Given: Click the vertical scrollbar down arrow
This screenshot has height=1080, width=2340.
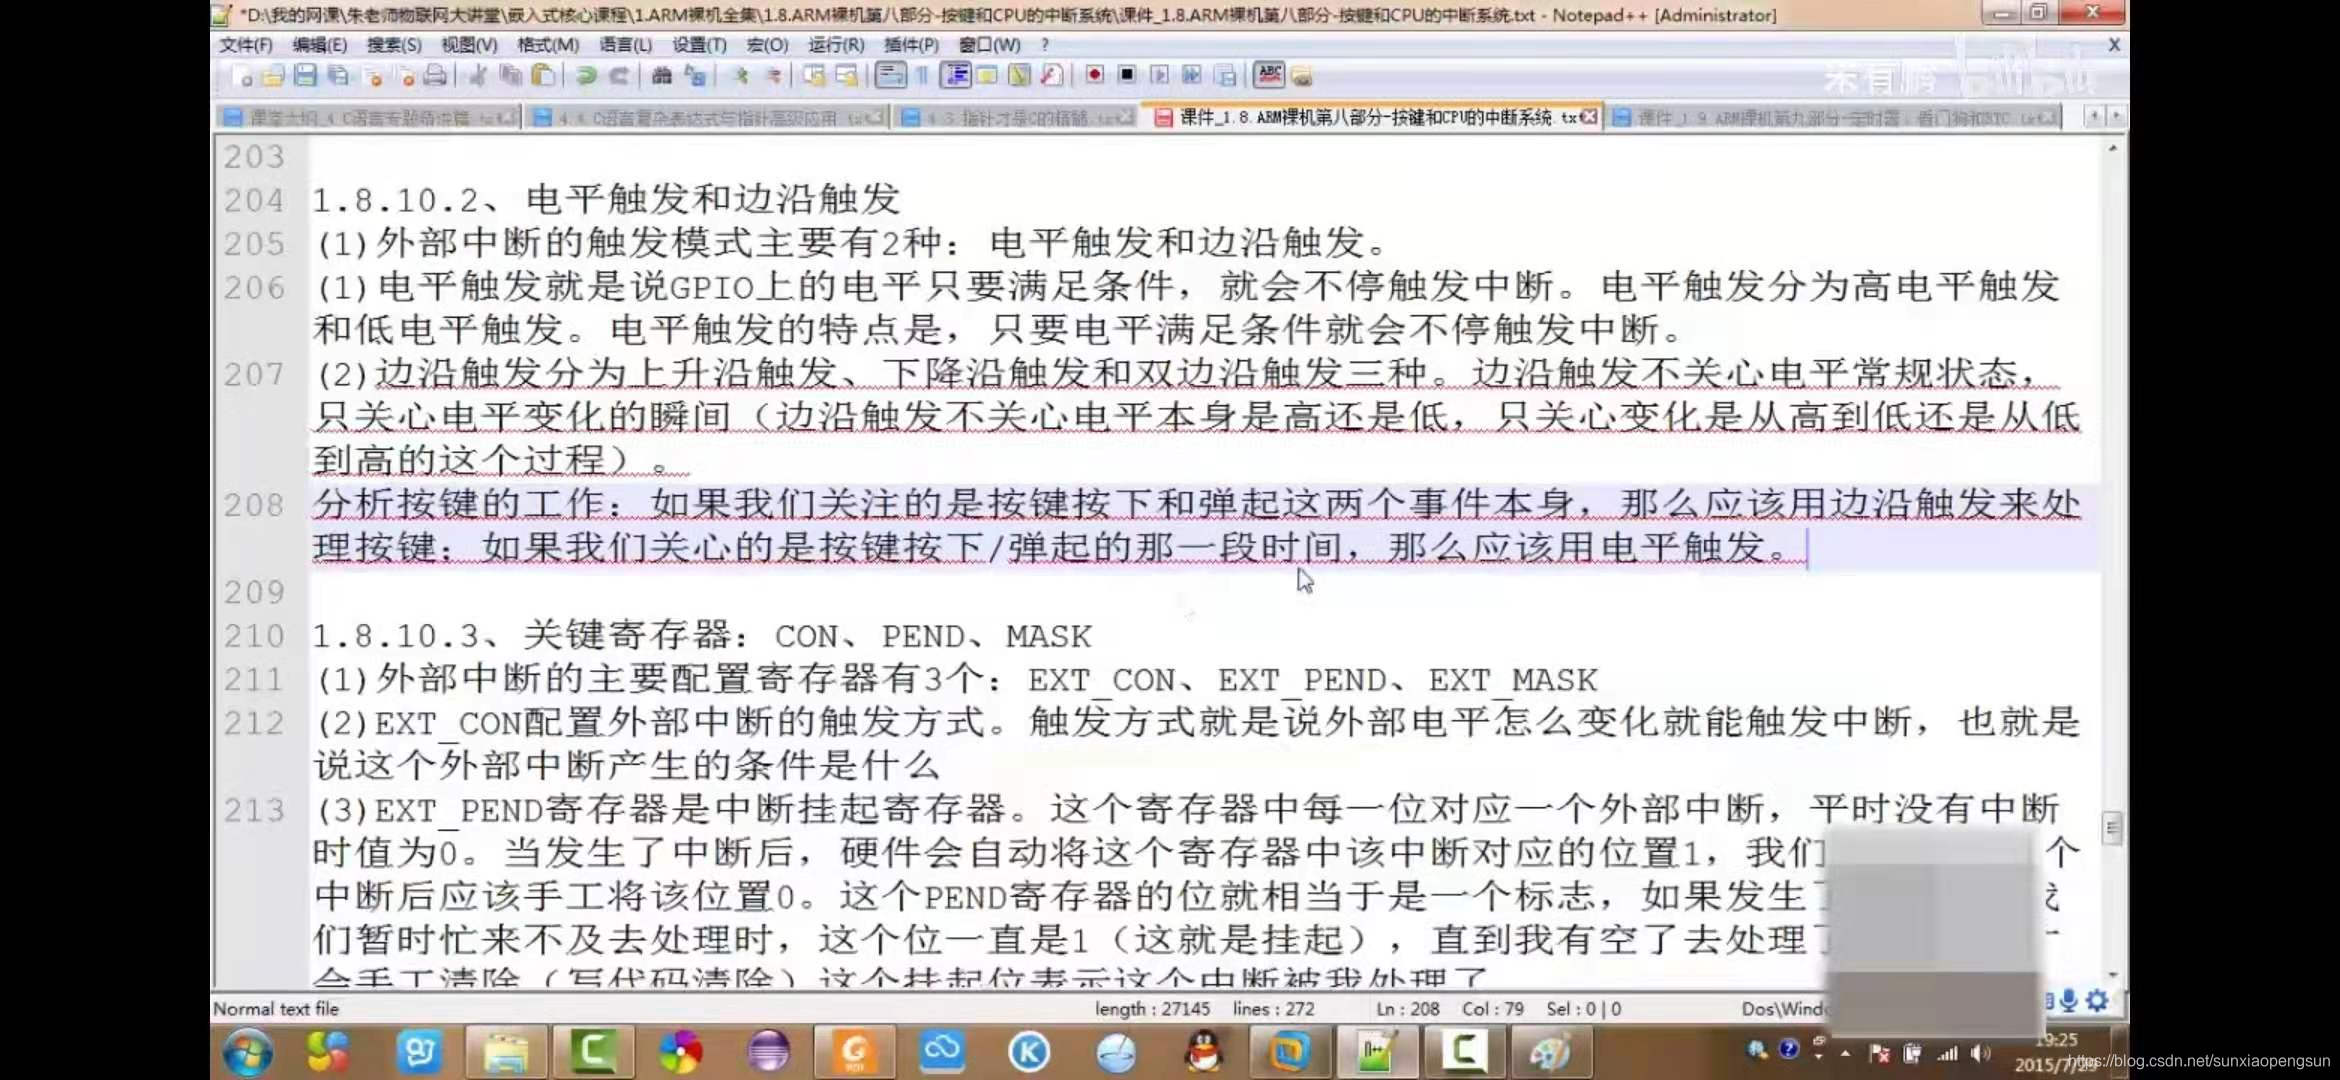Looking at the screenshot, I should coord(2112,975).
